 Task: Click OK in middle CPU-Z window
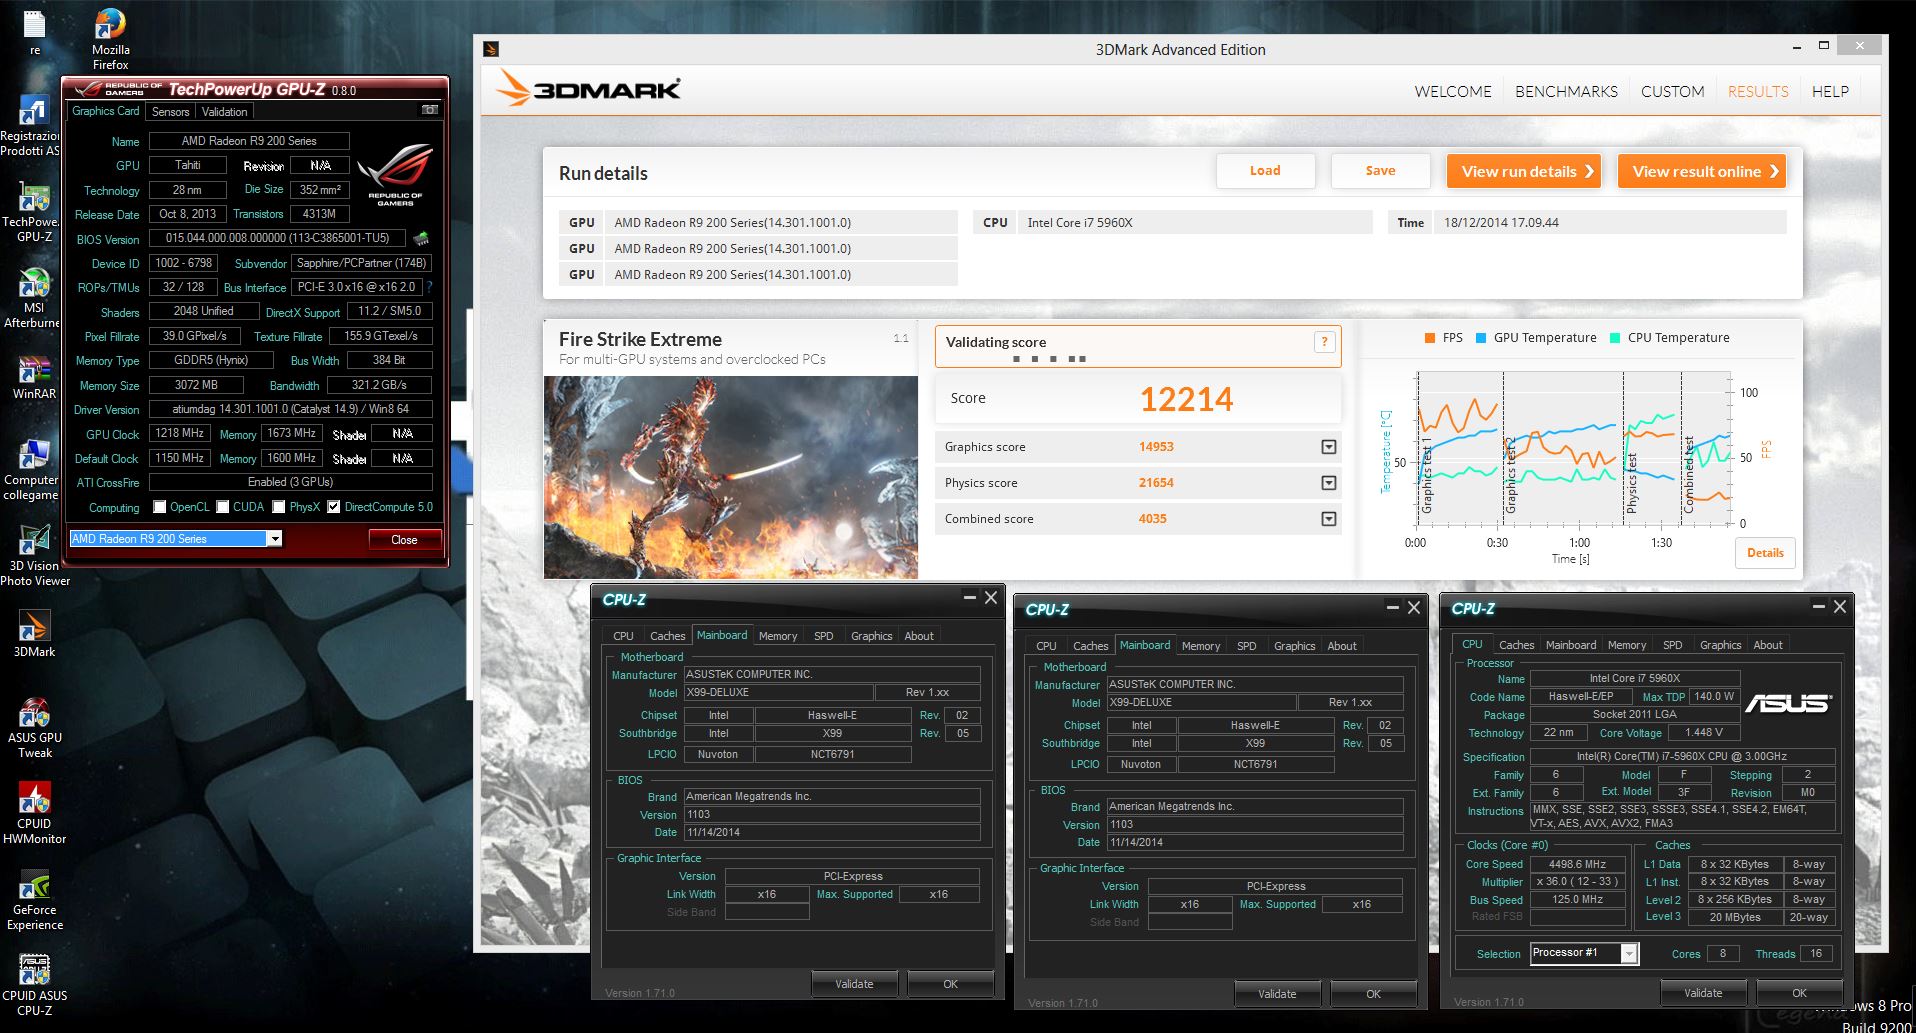pyautogui.click(x=1373, y=994)
